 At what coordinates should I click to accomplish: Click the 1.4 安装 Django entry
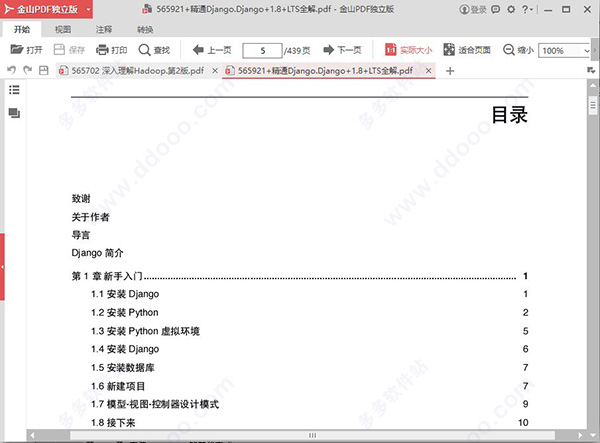[x=125, y=349]
